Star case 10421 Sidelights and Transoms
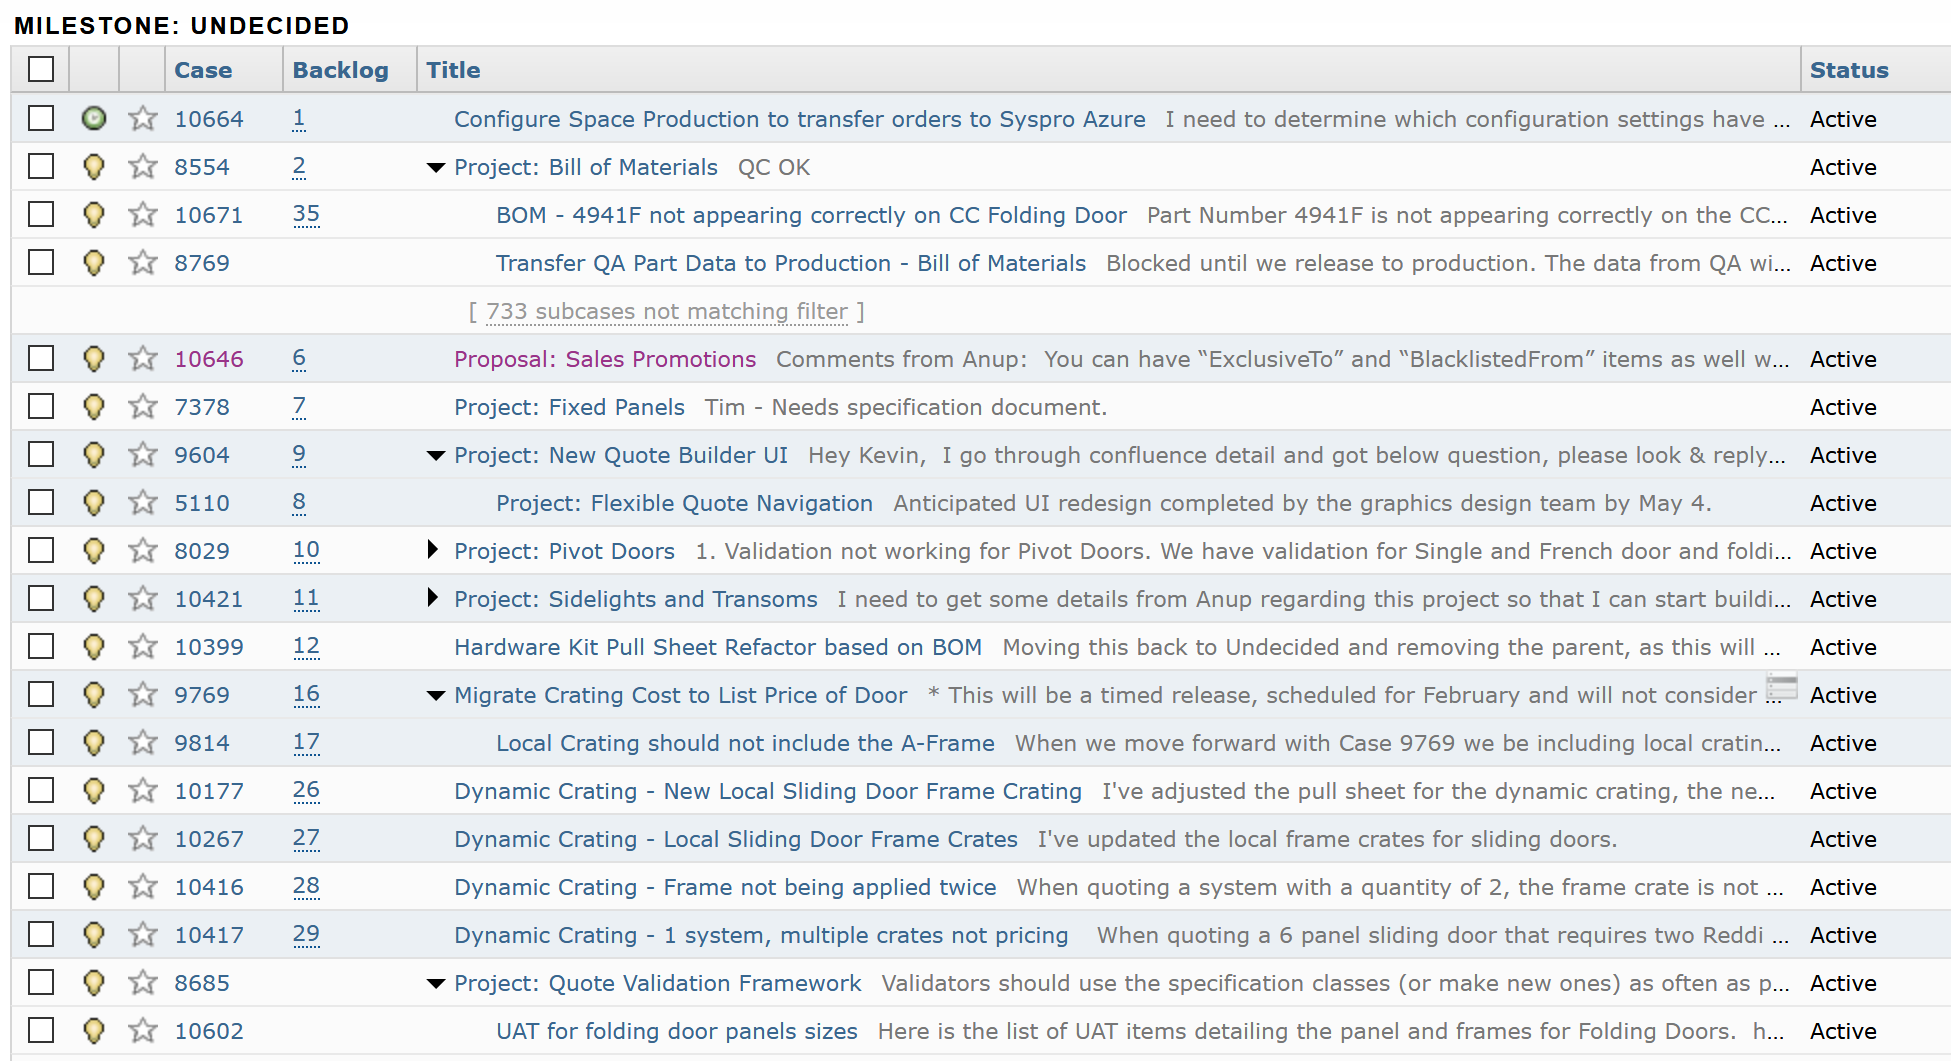The height and width of the screenshot is (1061, 1951). [143, 599]
